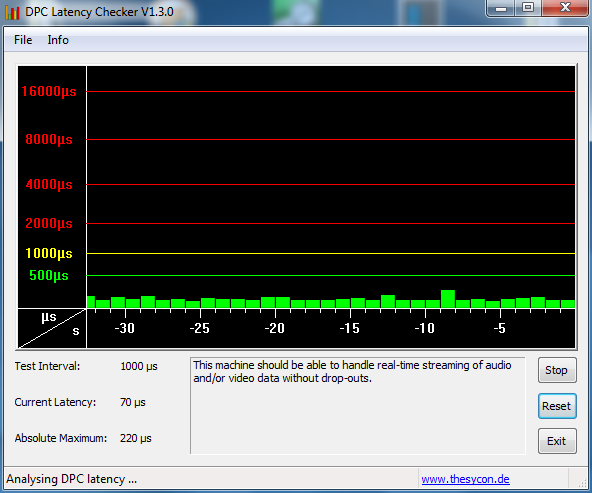The width and height of the screenshot is (592, 493).
Task: Click the 16000µs red threshold label
Action: click(49, 91)
